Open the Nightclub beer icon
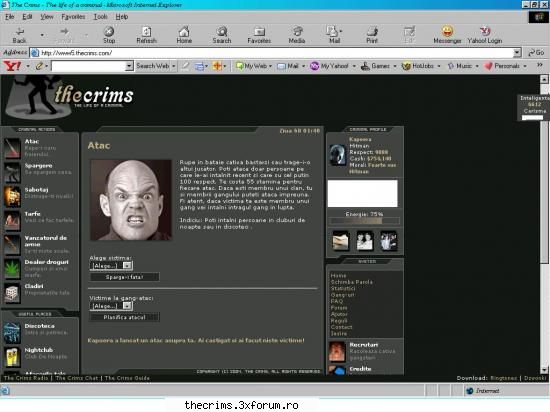 pyautogui.click(x=12, y=356)
